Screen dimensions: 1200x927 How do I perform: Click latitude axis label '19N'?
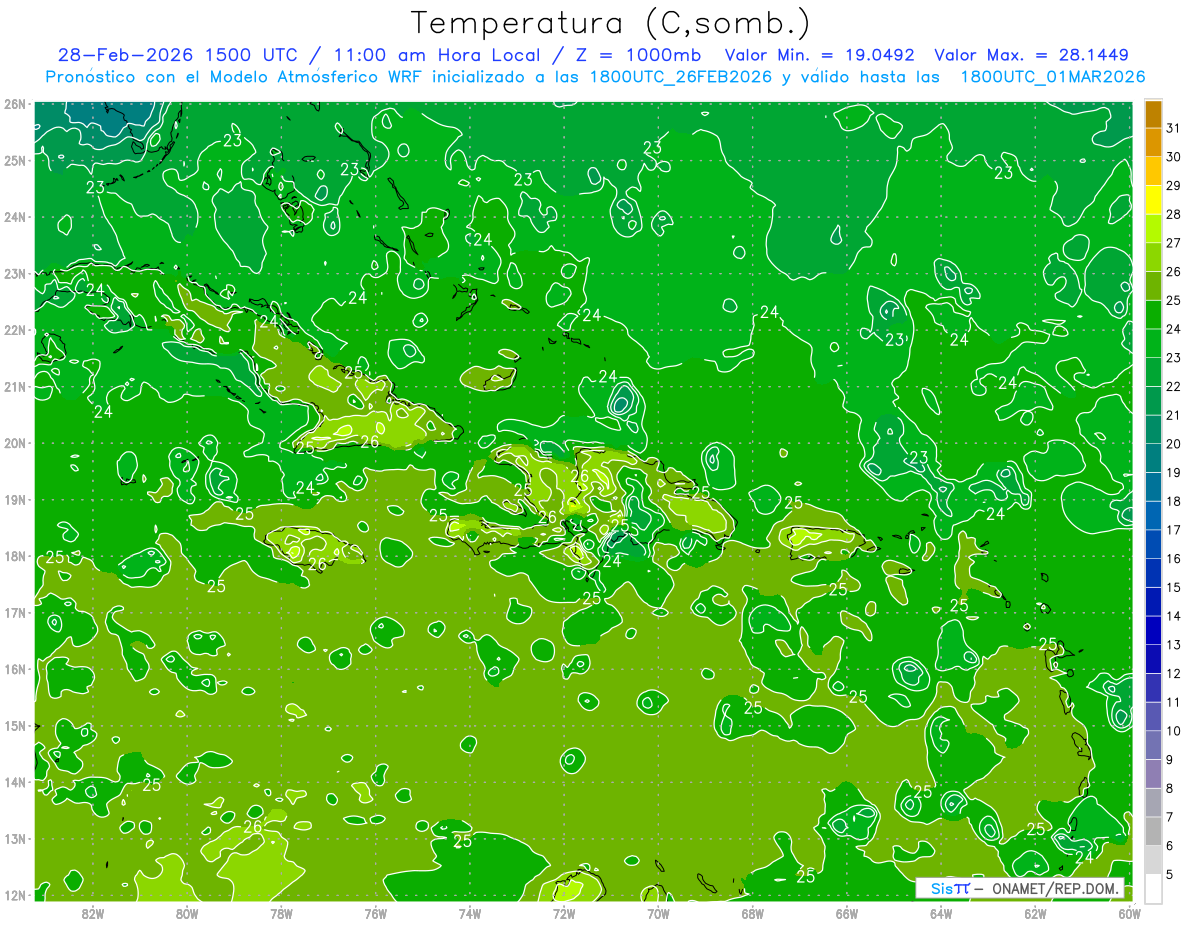pyautogui.click(x=14, y=499)
